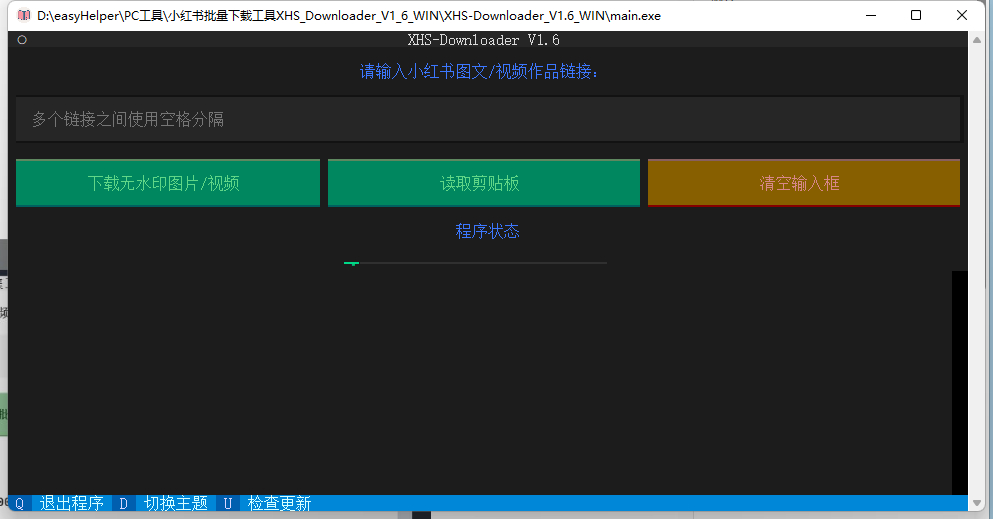Viewport: 993px width, 519px height.
Task: Click the Q key hint in the footer
Action: pyautogui.click(x=20, y=503)
